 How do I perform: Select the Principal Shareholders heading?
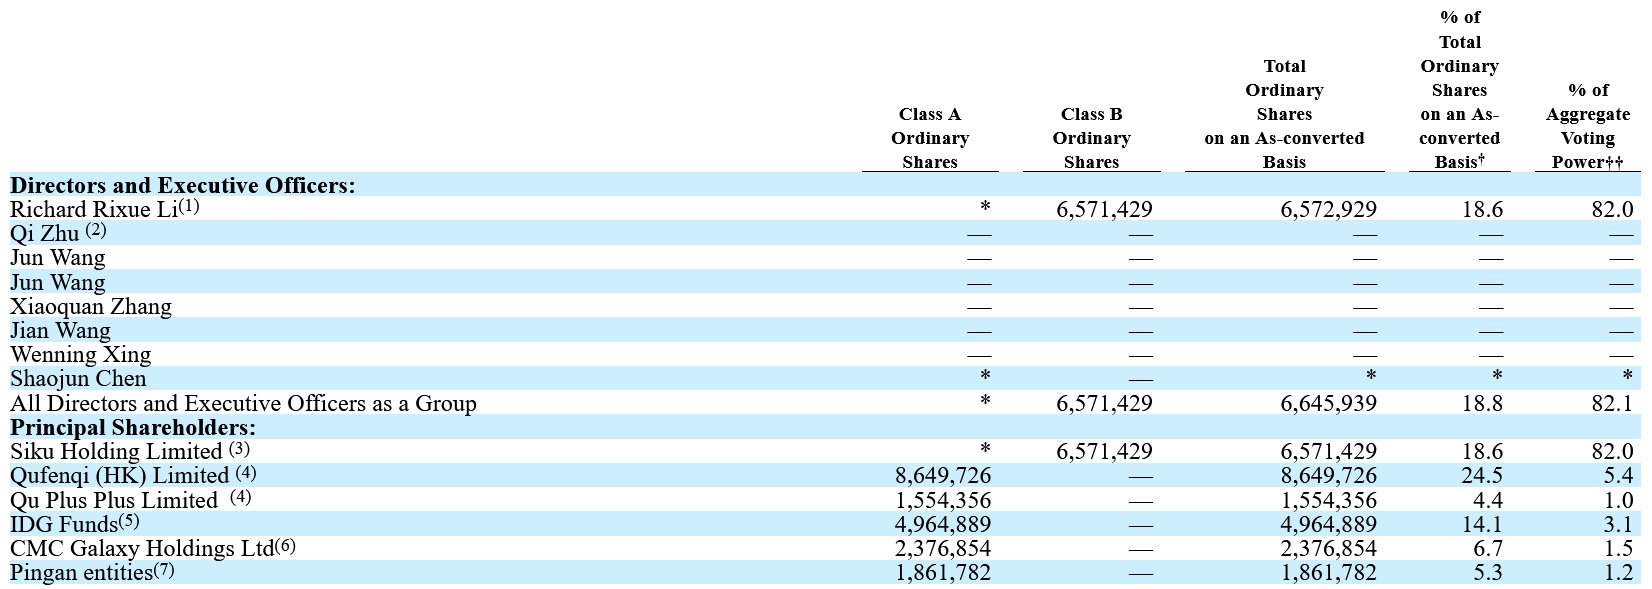coord(133,427)
